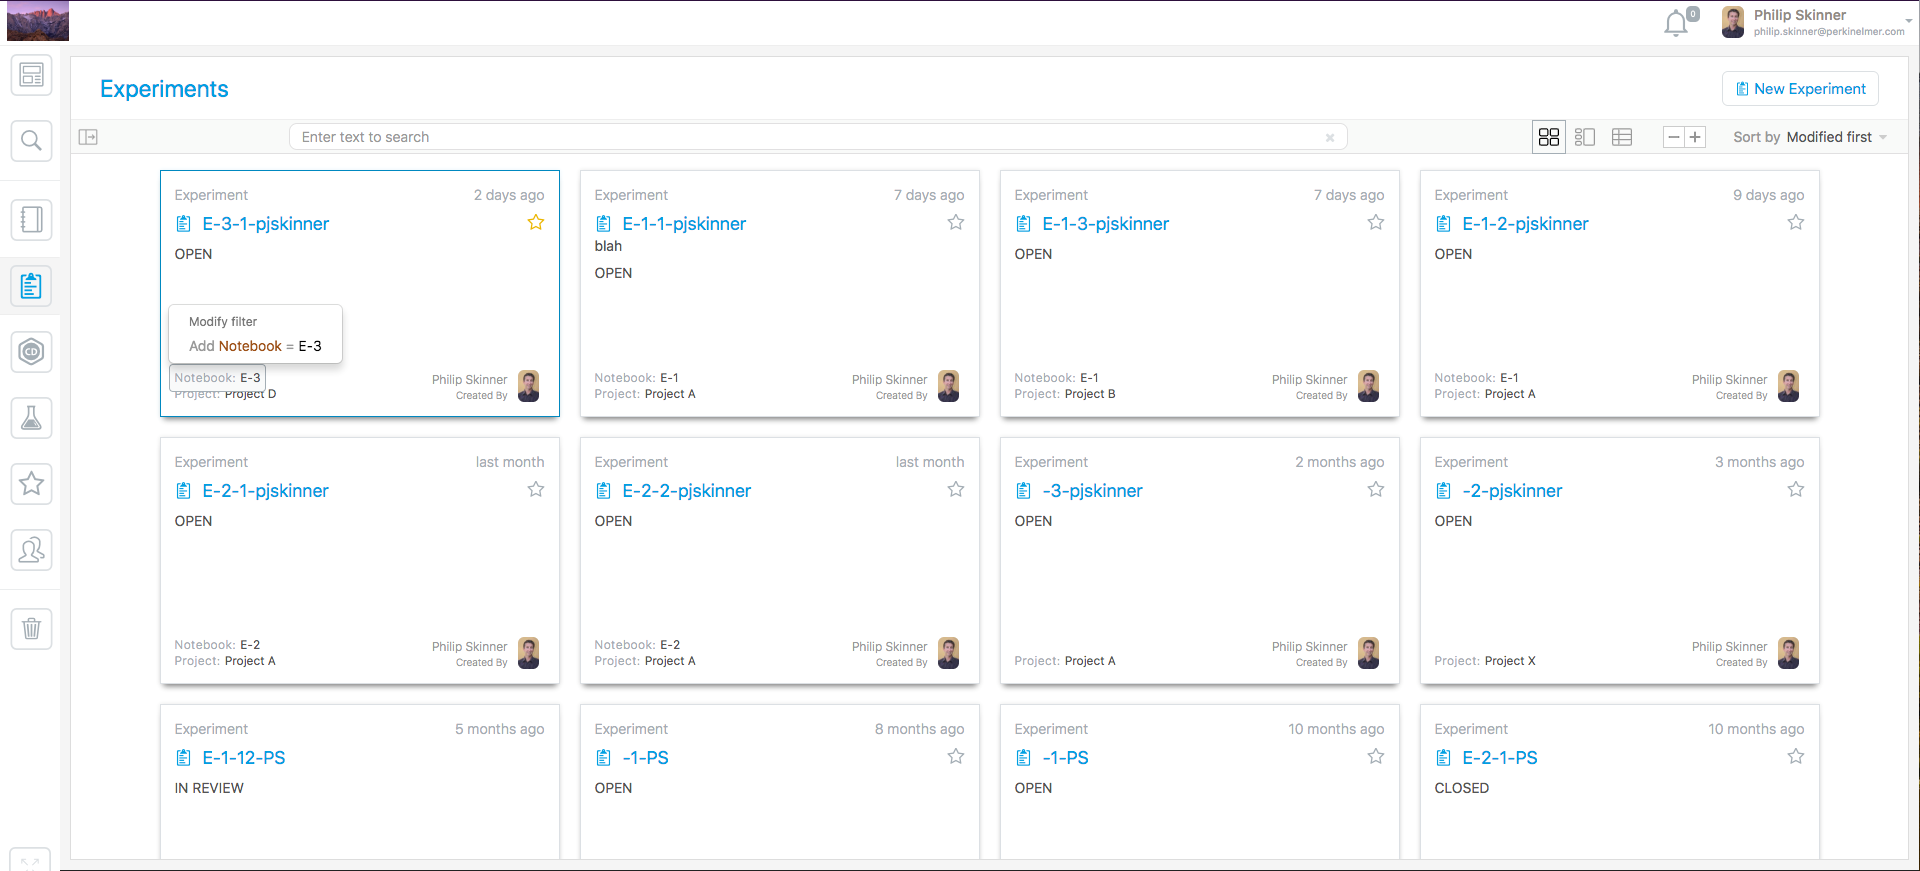Increase card size with plus button

(x=1695, y=137)
